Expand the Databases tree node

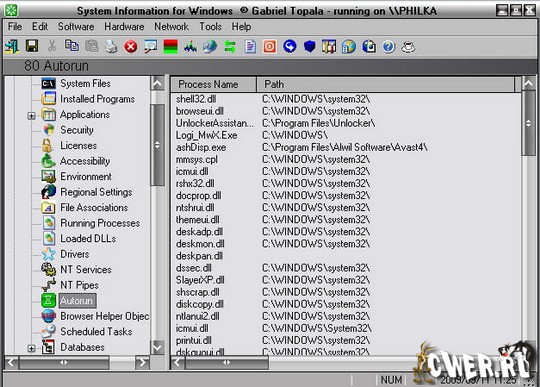pos(31,348)
